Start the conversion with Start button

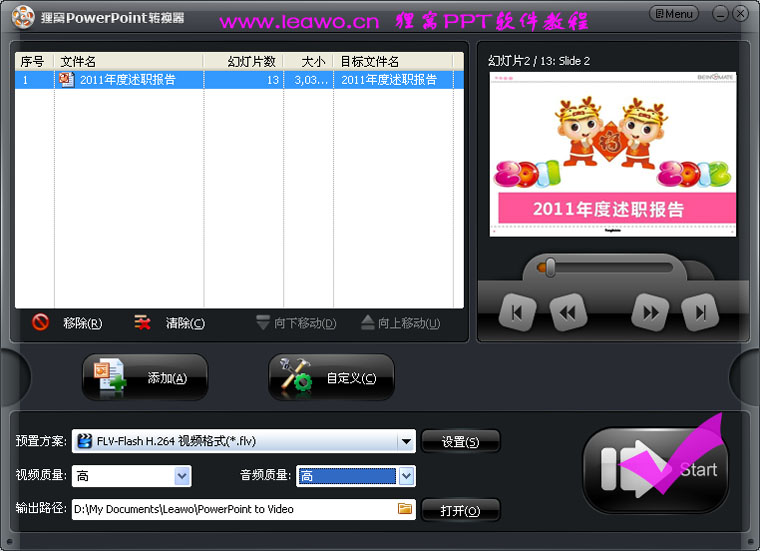click(x=655, y=470)
